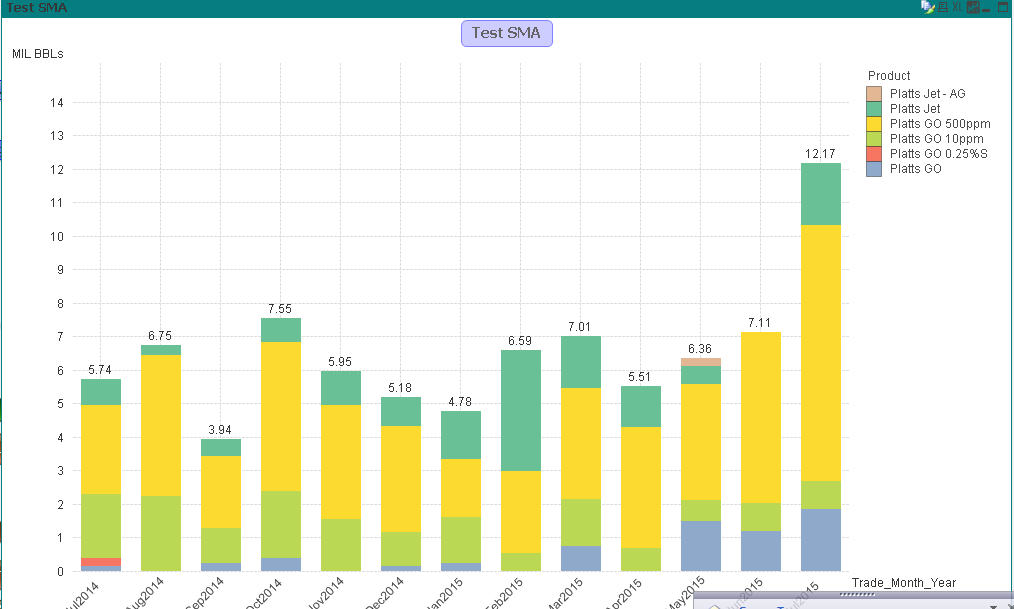
Task: Click the 3.94 data label
Action: click(220, 430)
